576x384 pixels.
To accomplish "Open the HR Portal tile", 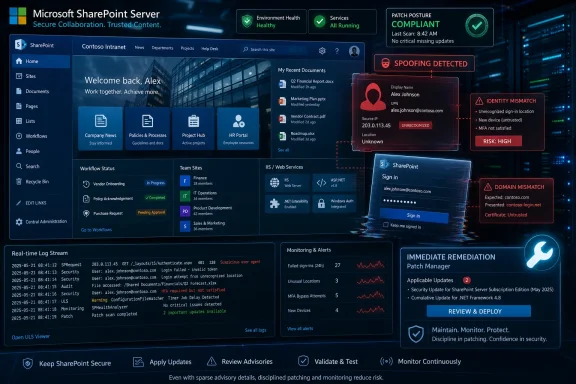I will [x=238, y=128].
